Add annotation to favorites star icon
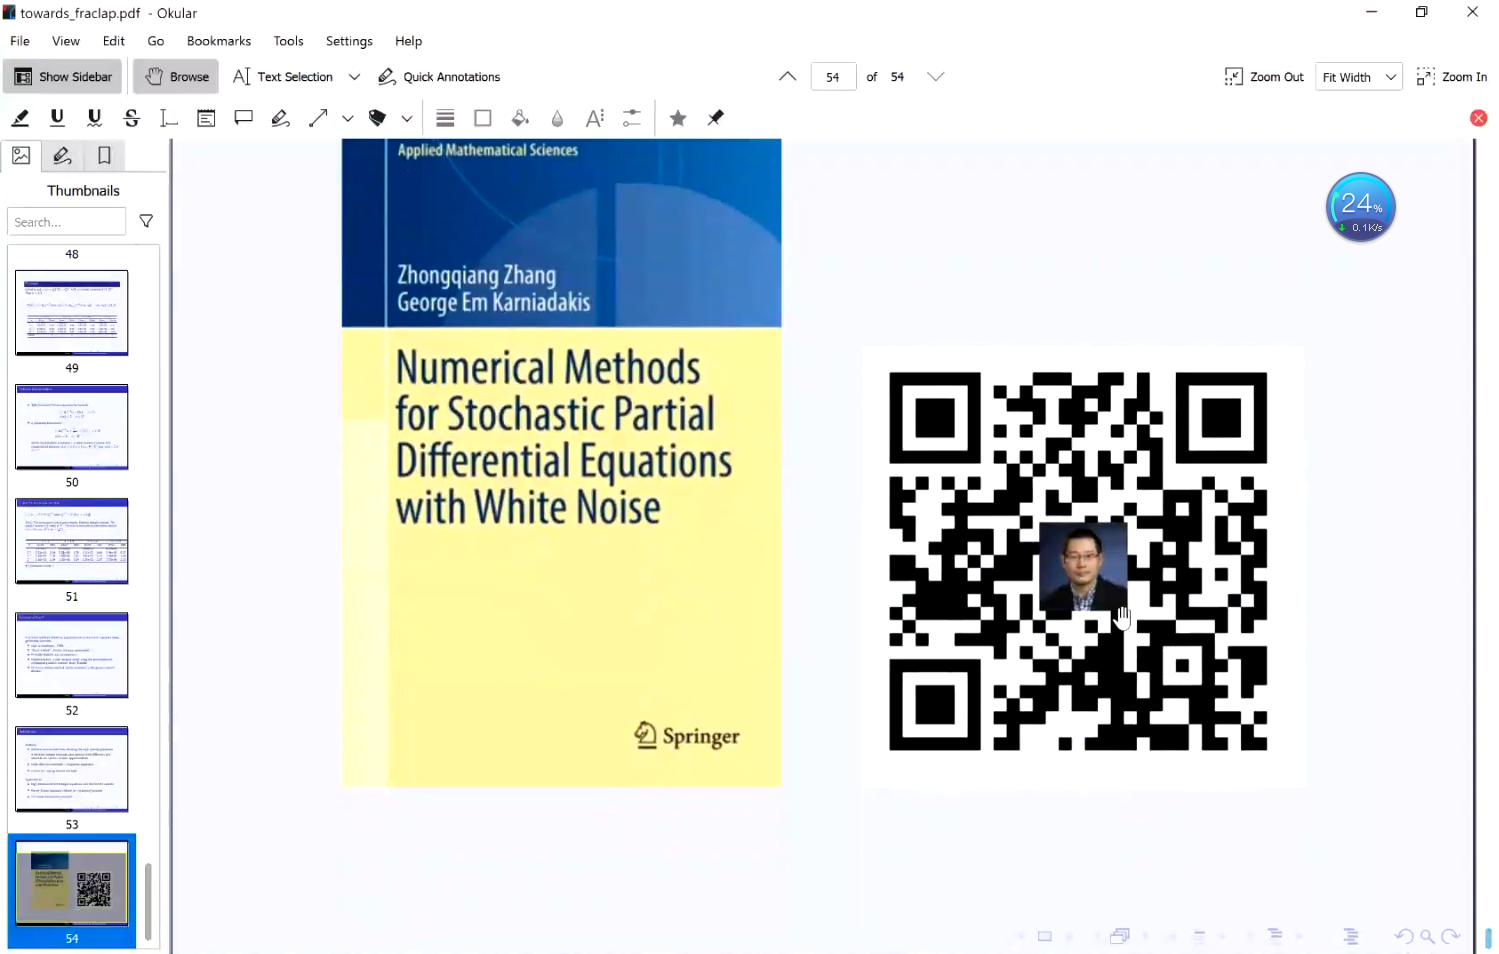This screenshot has width=1499, height=954. (678, 118)
